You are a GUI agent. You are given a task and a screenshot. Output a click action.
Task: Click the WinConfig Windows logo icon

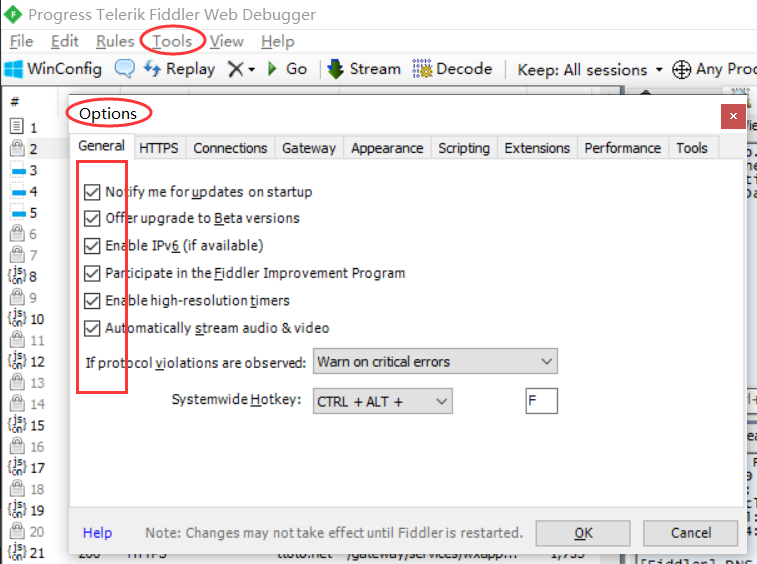pyautogui.click(x=13, y=69)
